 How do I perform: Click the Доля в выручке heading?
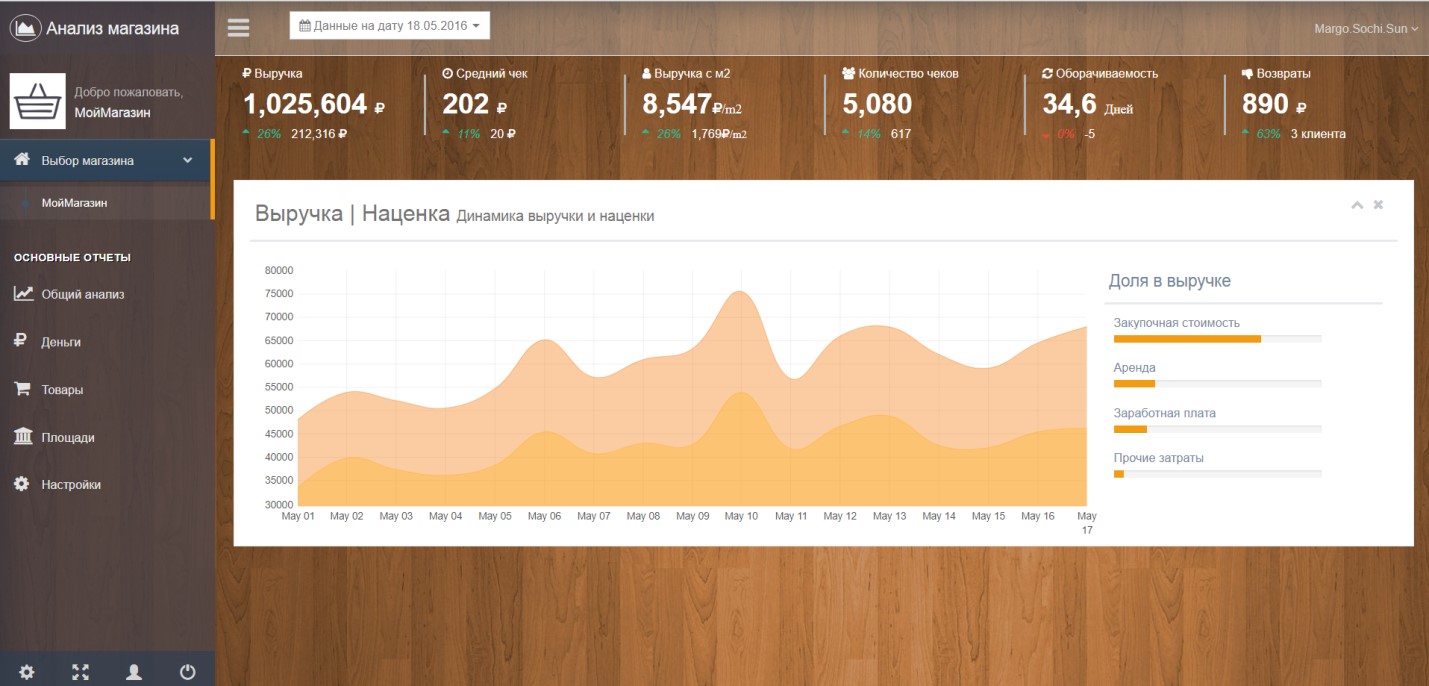pyautogui.click(x=1170, y=281)
